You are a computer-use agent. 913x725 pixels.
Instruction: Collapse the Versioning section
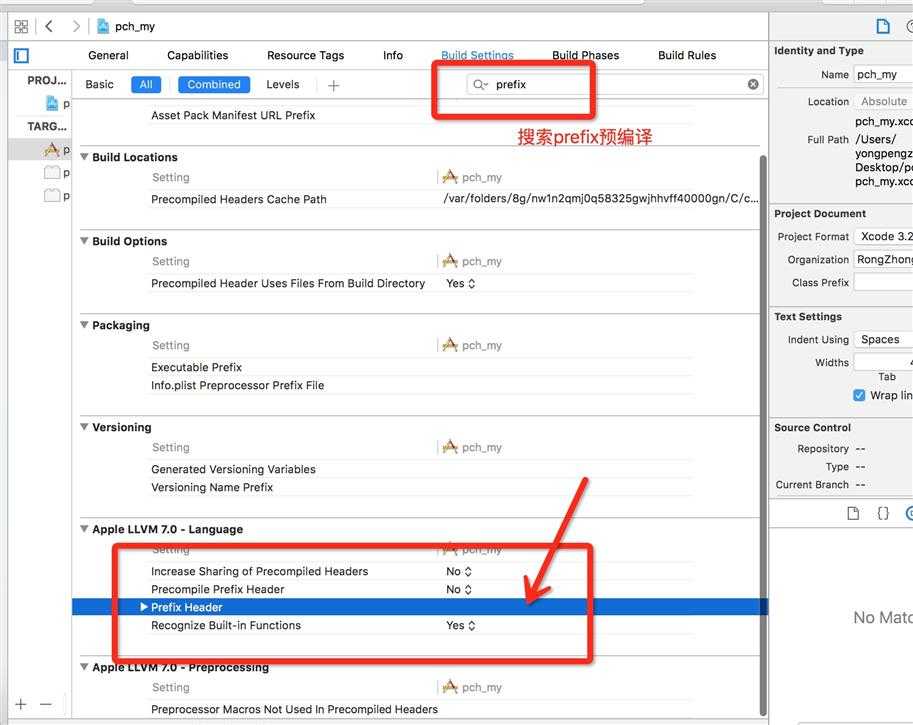click(84, 426)
